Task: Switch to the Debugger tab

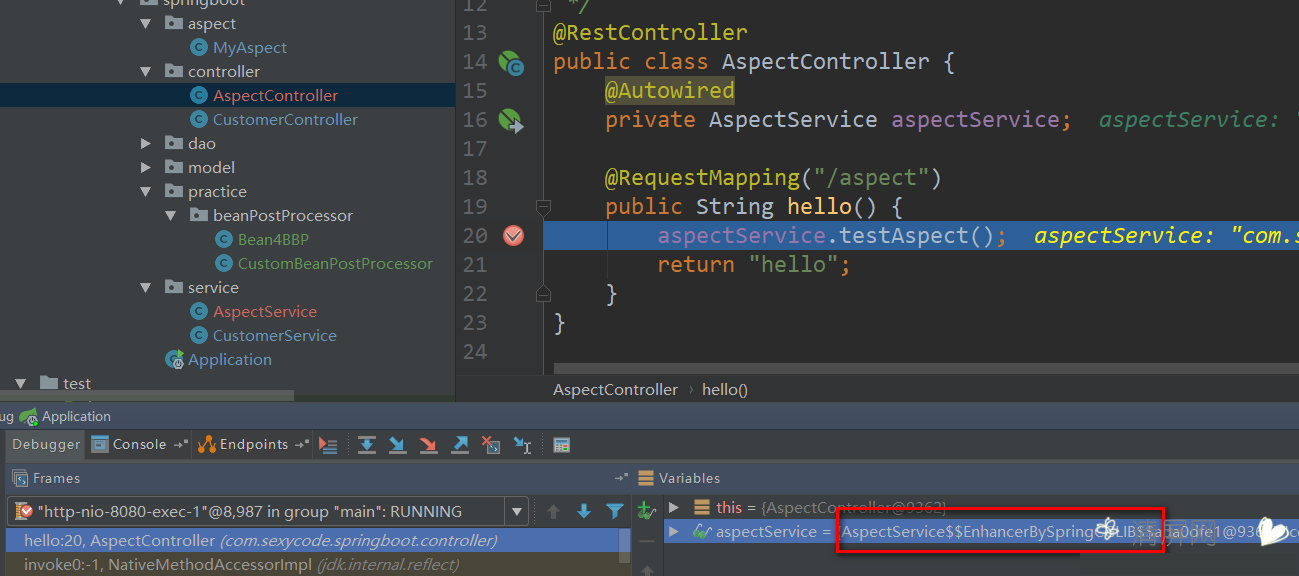Action: 46,445
